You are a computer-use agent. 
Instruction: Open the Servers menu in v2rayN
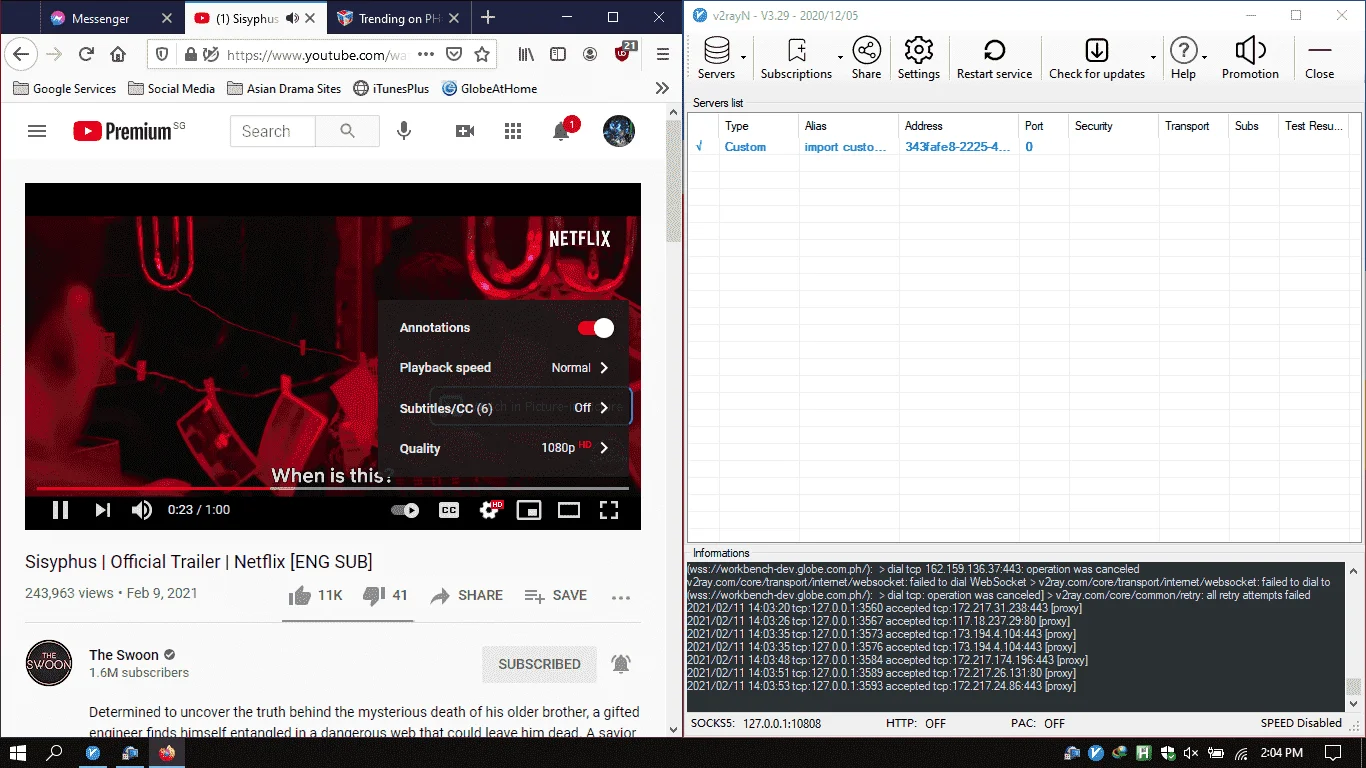point(716,58)
